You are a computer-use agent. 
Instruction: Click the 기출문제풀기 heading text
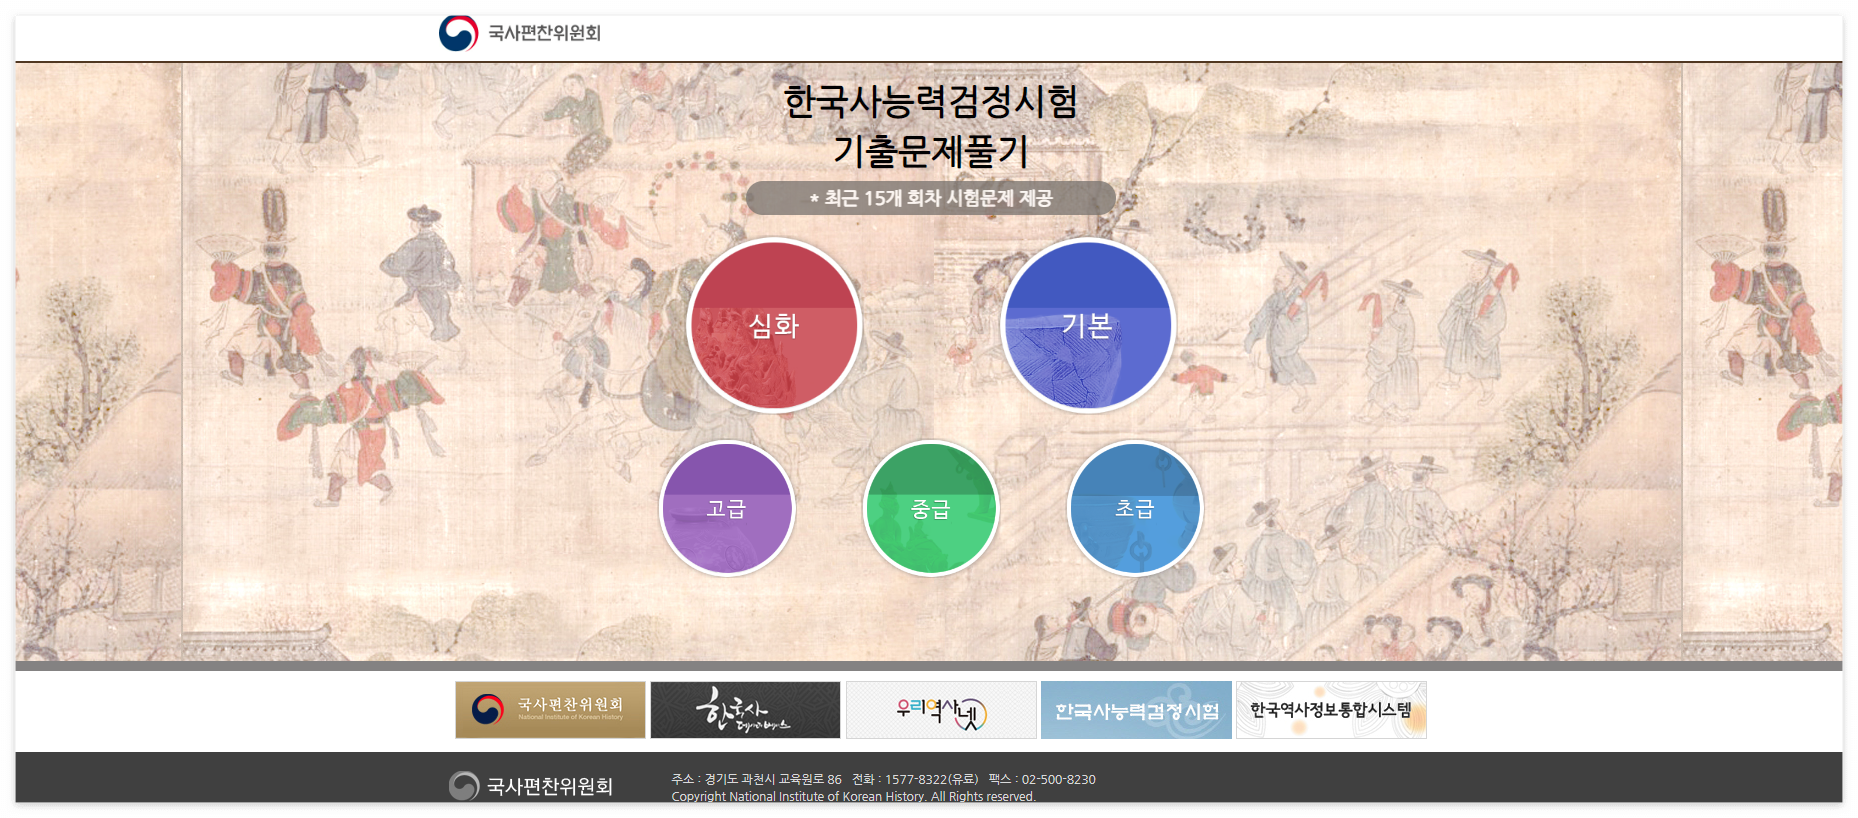click(930, 151)
